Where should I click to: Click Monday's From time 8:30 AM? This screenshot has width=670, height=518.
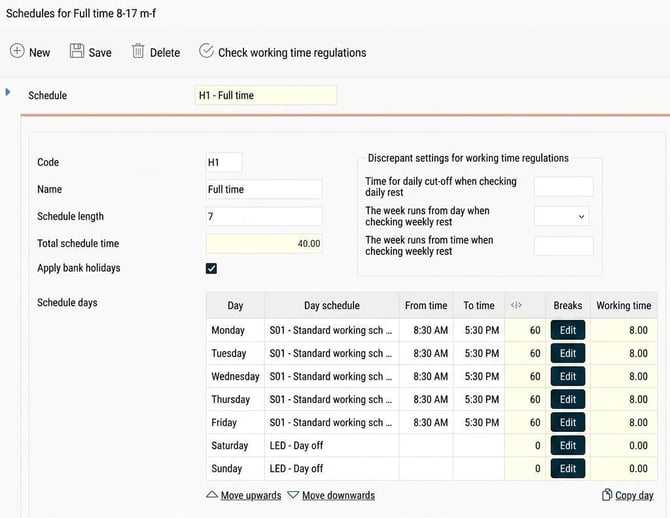point(426,330)
